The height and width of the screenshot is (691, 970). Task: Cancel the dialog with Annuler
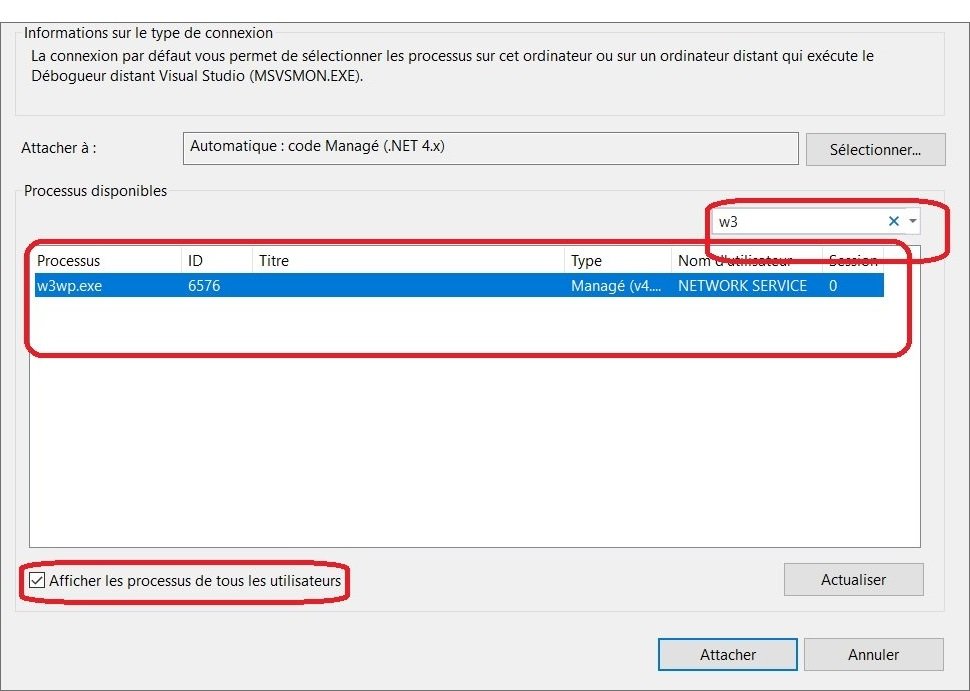pos(873,655)
